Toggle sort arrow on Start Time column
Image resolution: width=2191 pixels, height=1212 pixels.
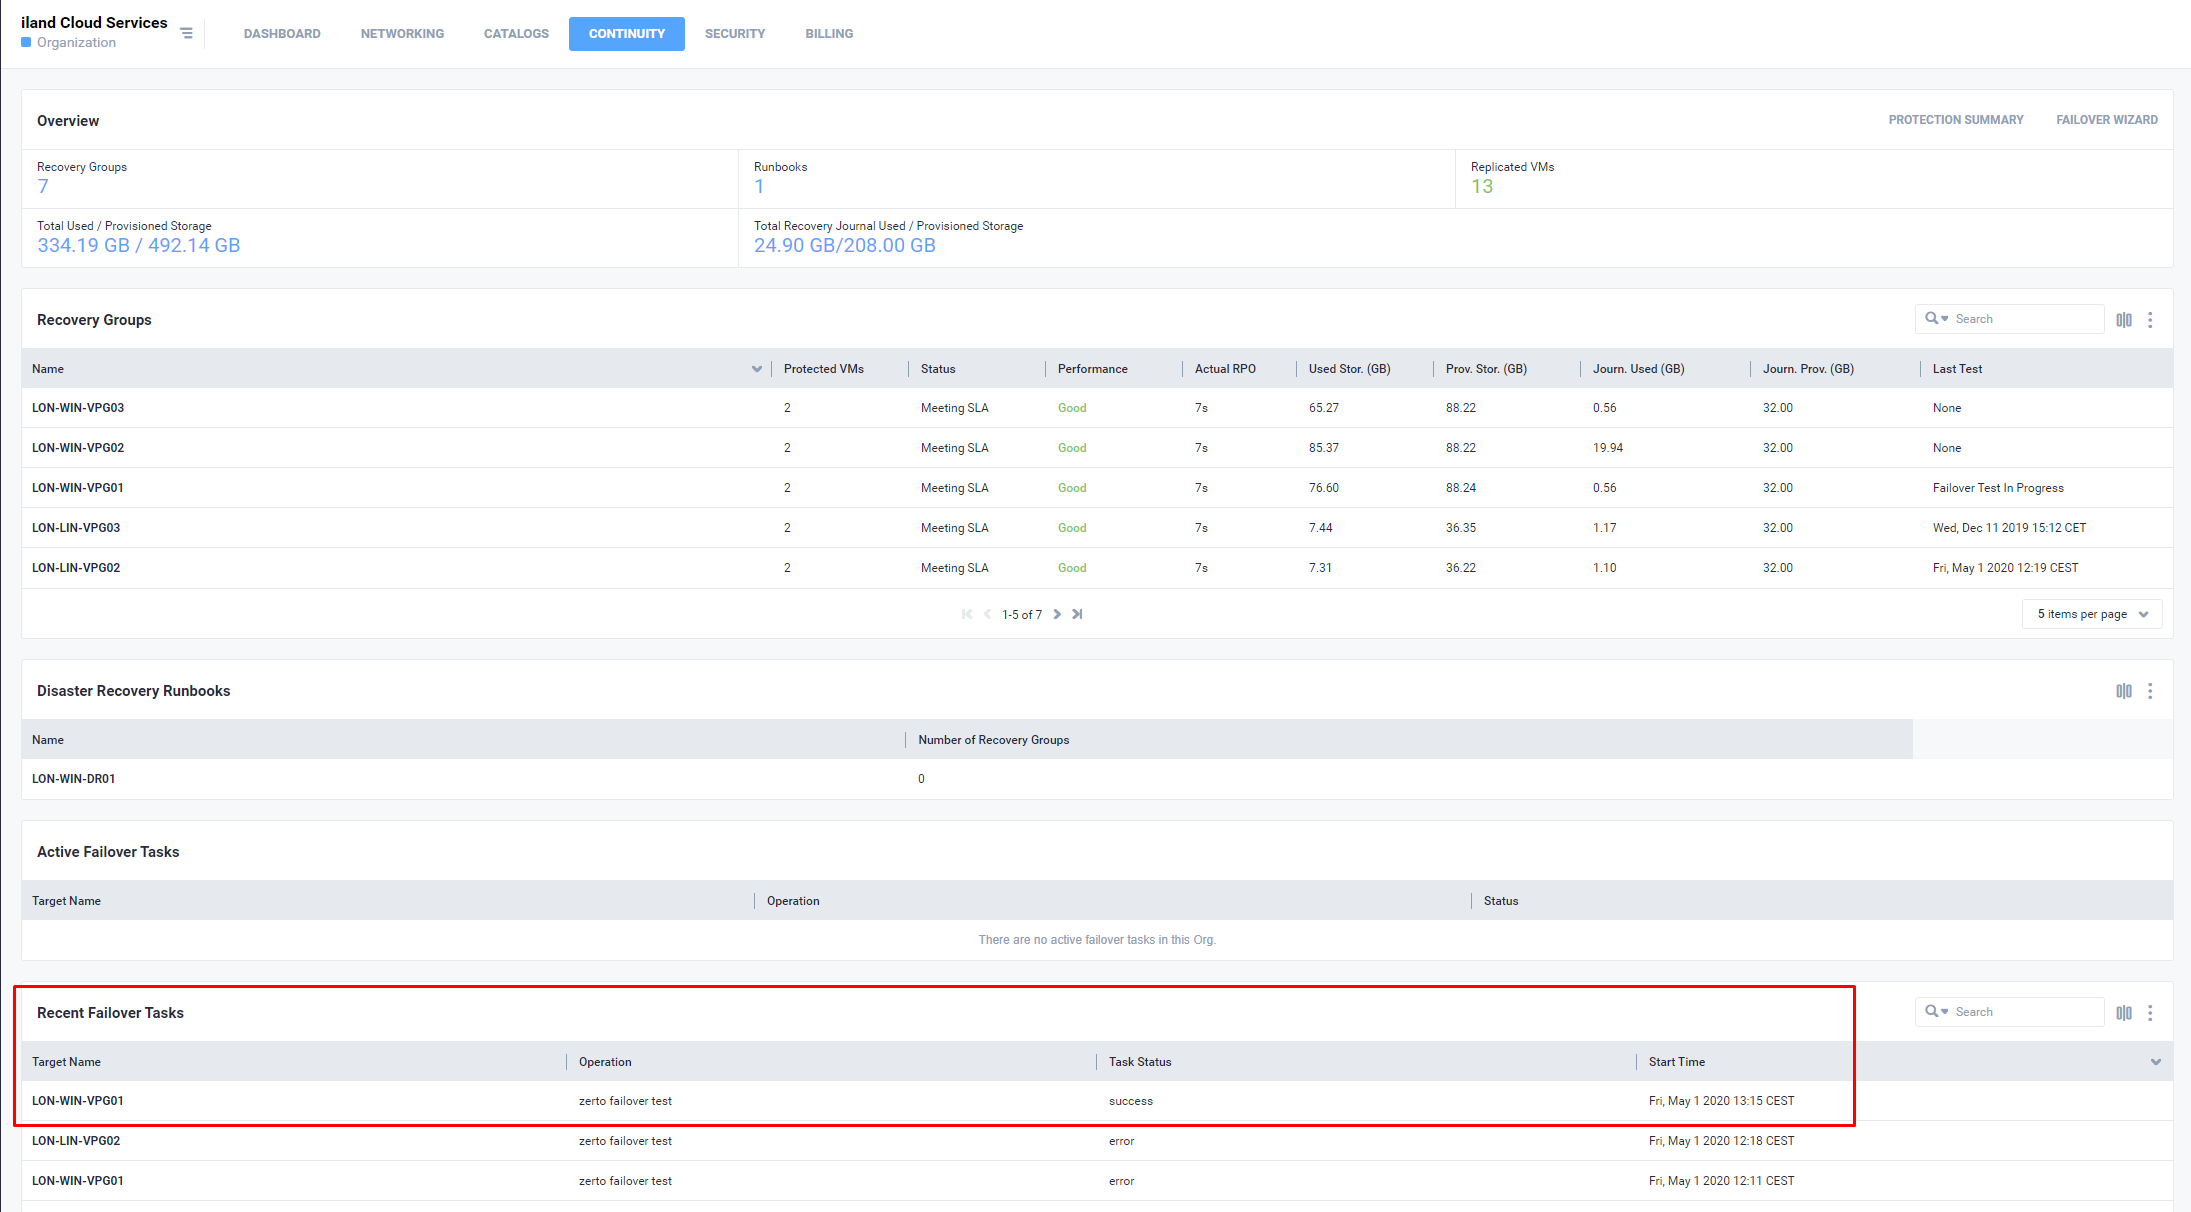click(2155, 1062)
